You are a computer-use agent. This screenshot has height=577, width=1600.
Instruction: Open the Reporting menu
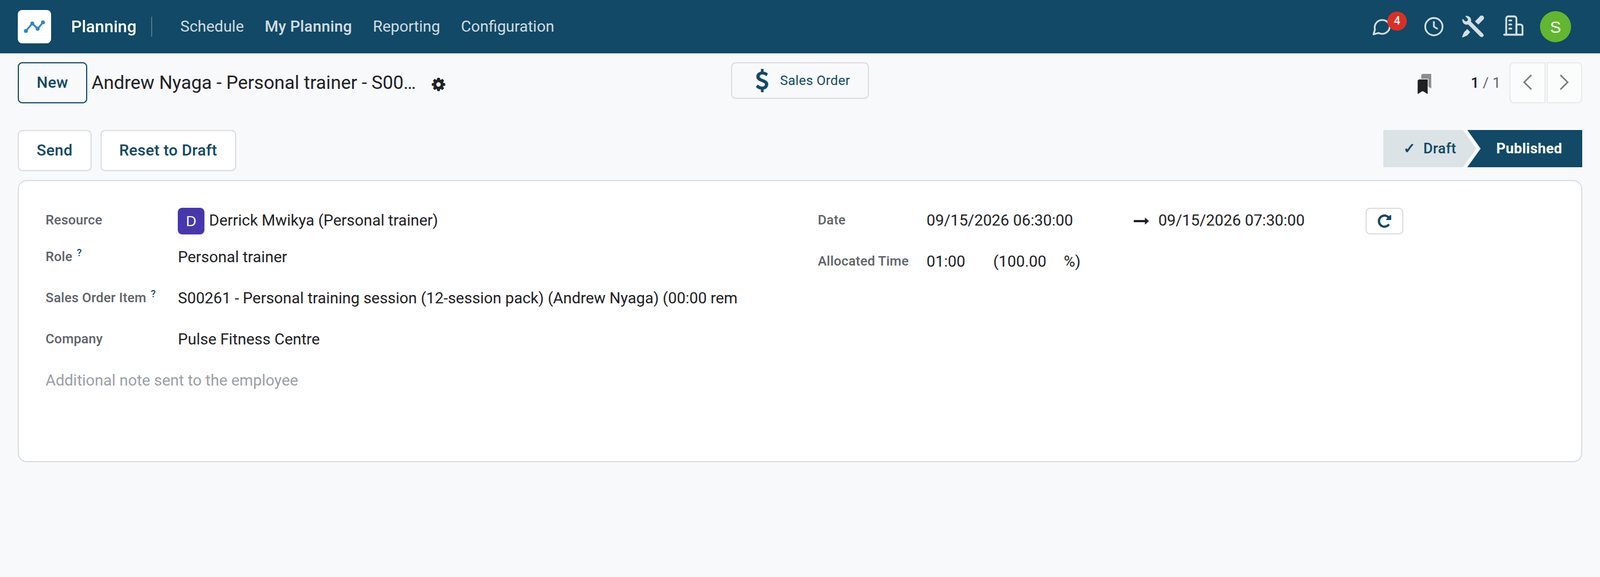(x=406, y=27)
